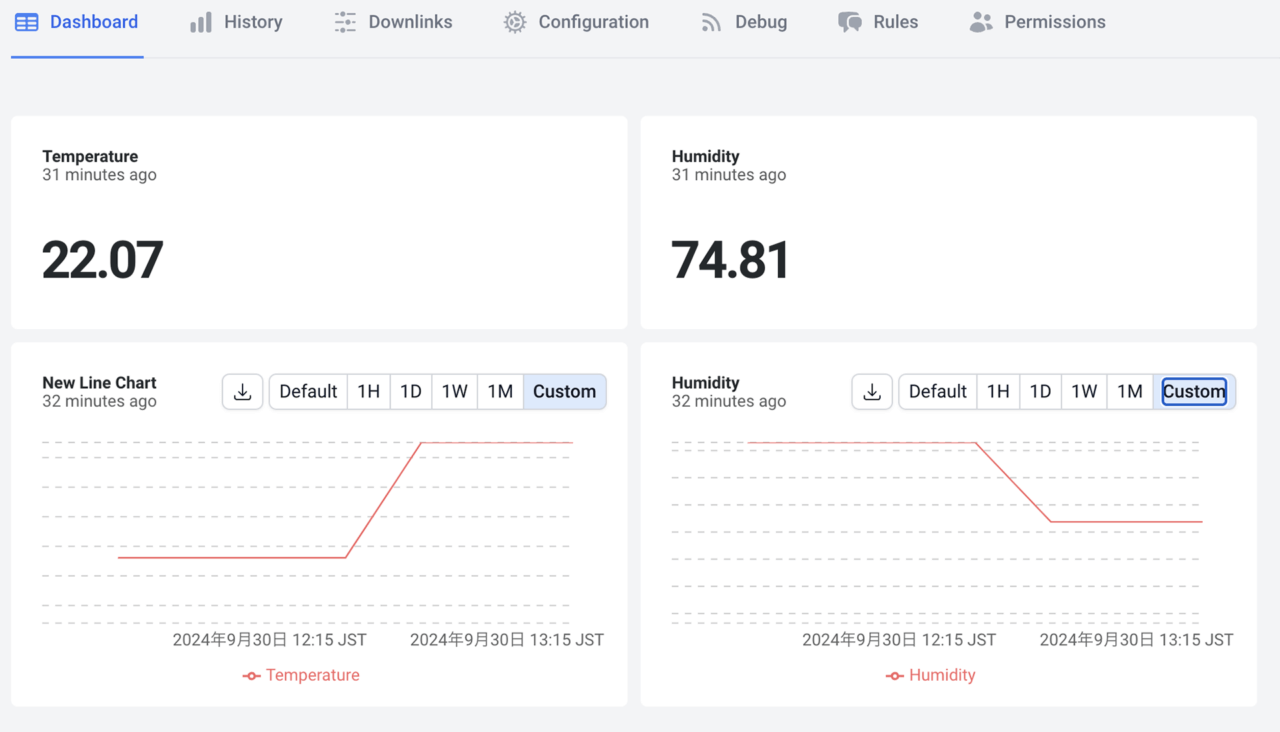
Task: Switch to the History tab
Action: point(252,22)
